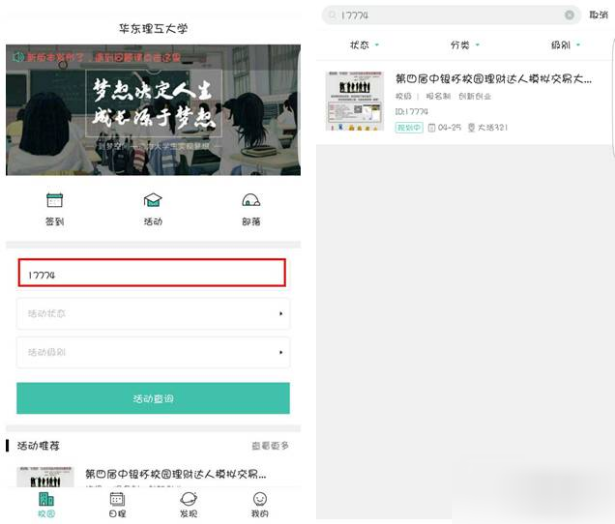The width and height of the screenshot is (615, 524).
Task: Expand the 分类 filter dropdown
Action: [x=465, y=45]
